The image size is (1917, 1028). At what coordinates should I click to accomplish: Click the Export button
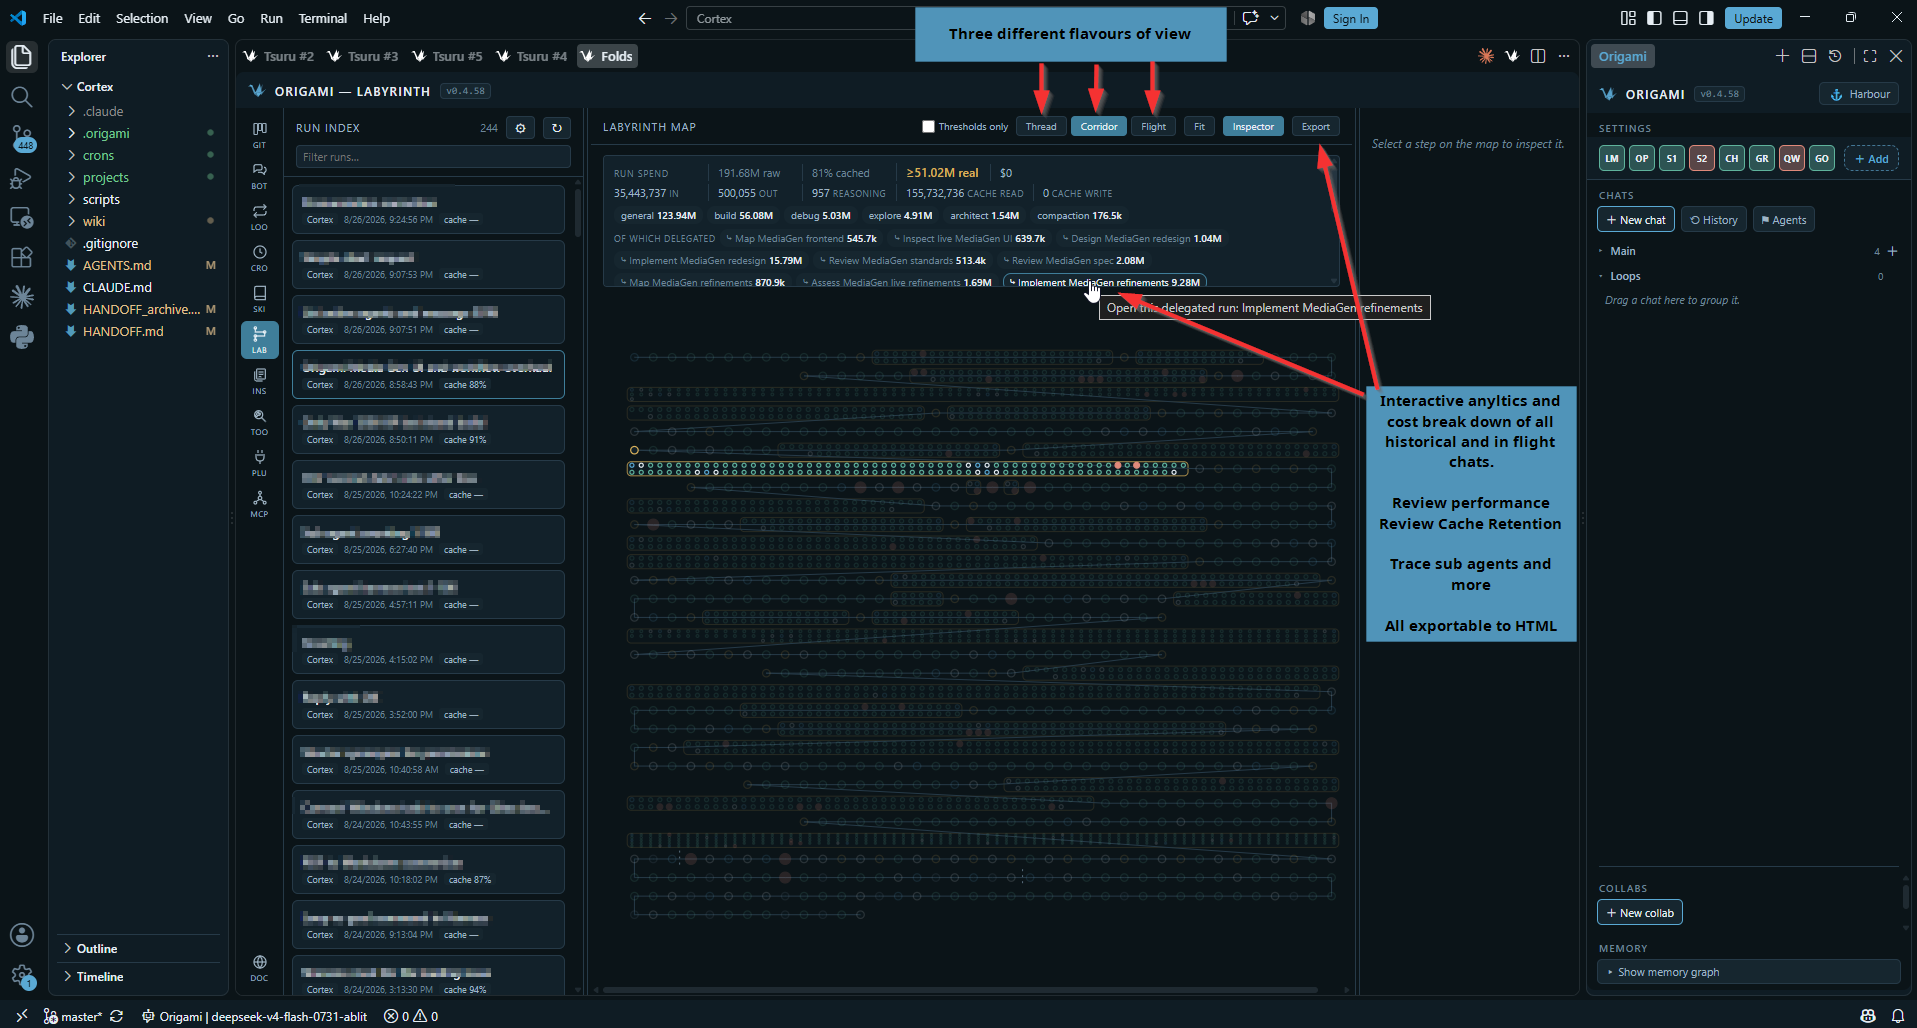tap(1316, 127)
